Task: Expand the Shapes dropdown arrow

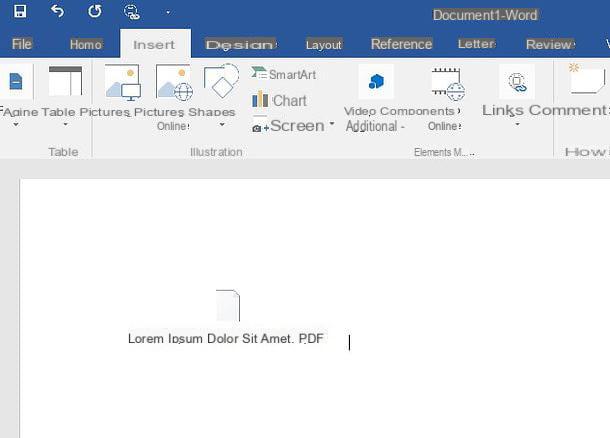Action: tap(222, 125)
